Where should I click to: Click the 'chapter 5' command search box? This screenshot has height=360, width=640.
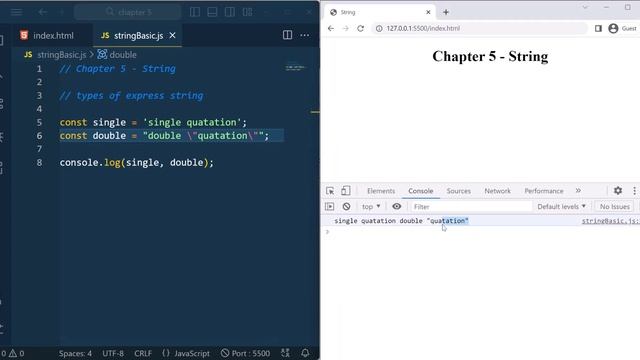(x=127, y=12)
